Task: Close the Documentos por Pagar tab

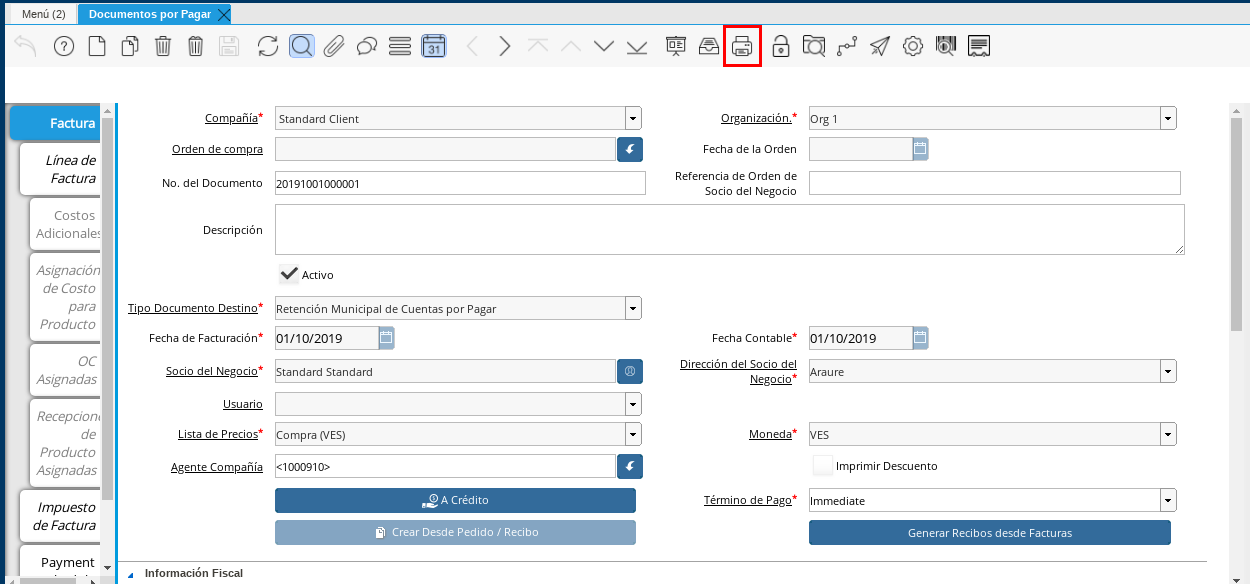Action: click(223, 14)
